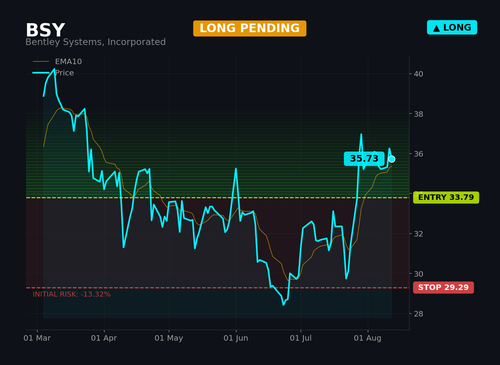Image resolution: width=500 pixels, height=365 pixels.
Task: Click the cyan LONG direction badge
Action: click(452, 28)
